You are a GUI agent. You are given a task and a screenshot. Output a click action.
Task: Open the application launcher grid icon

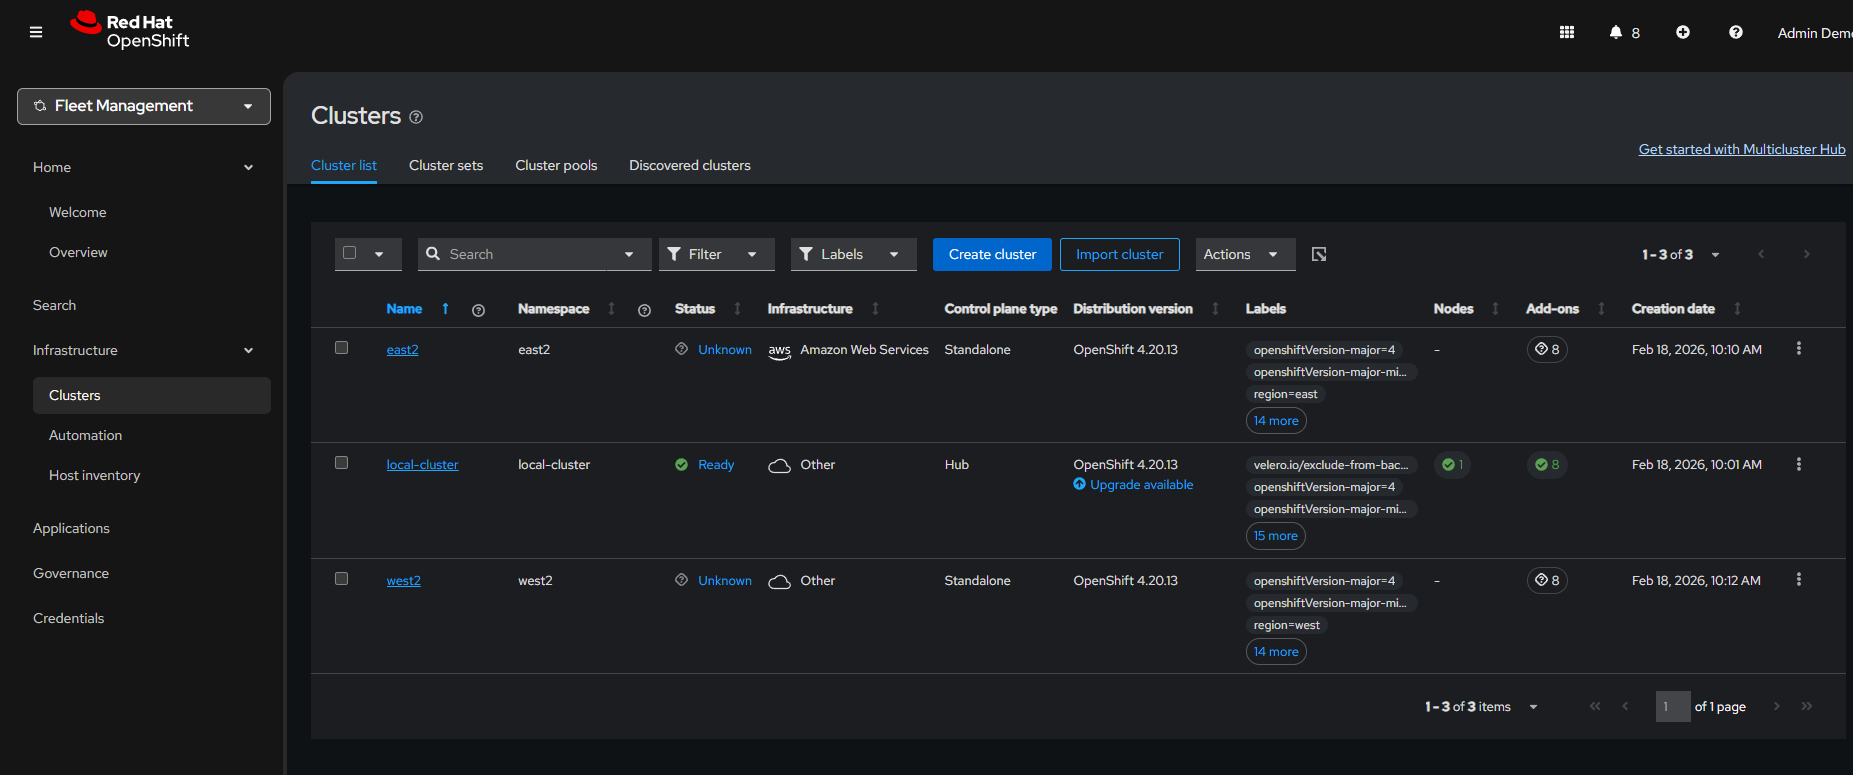[1566, 32]
